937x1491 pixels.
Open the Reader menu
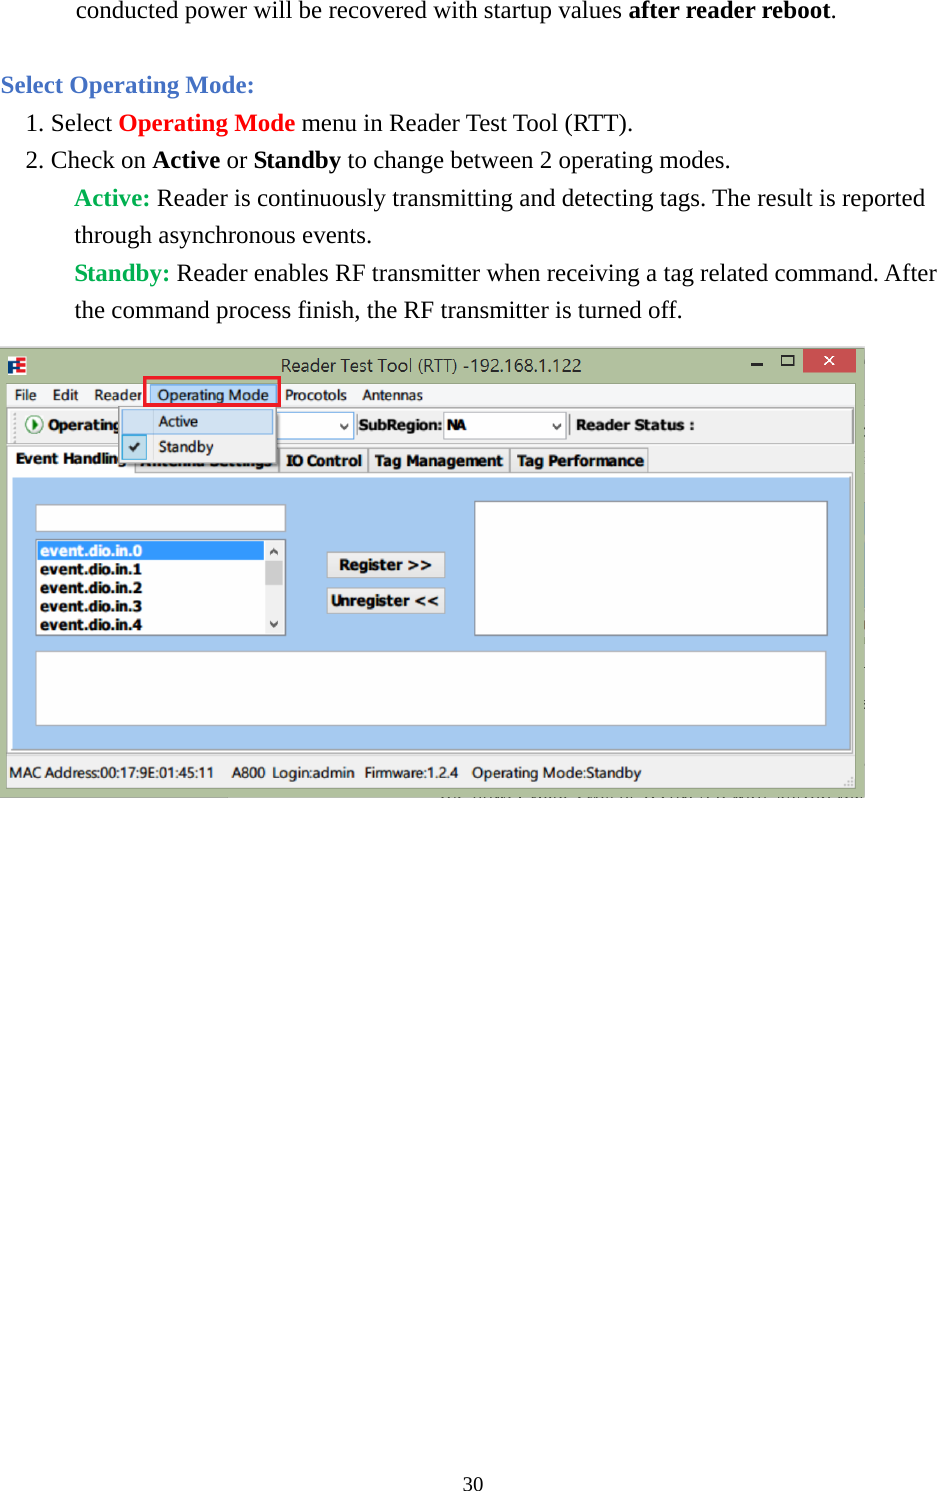118,395
